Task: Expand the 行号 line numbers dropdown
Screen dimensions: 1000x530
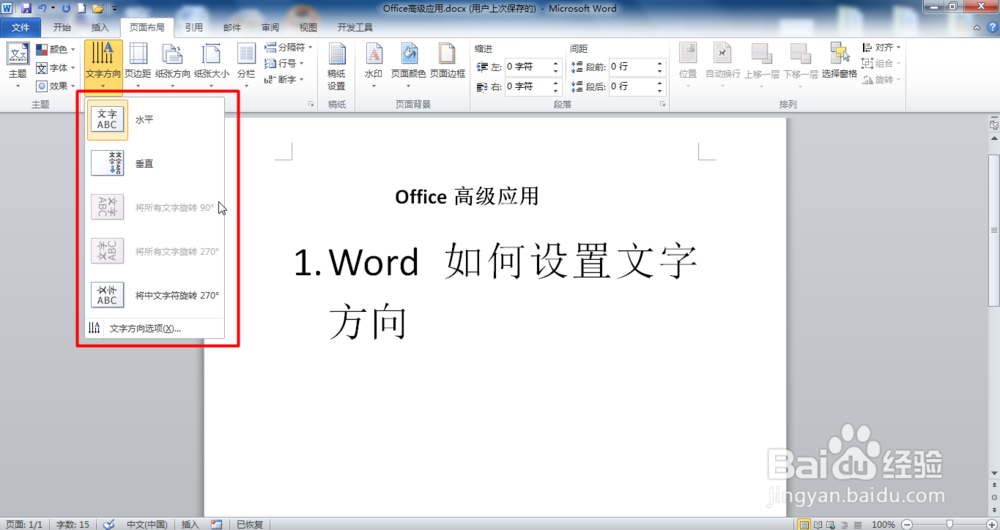Action: (x=283, y=63)
